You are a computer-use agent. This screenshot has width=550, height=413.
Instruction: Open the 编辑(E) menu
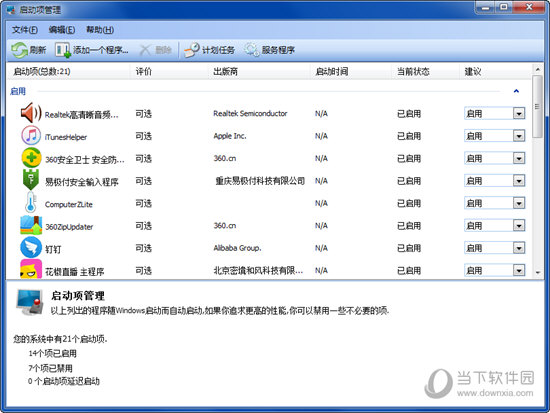62,30
